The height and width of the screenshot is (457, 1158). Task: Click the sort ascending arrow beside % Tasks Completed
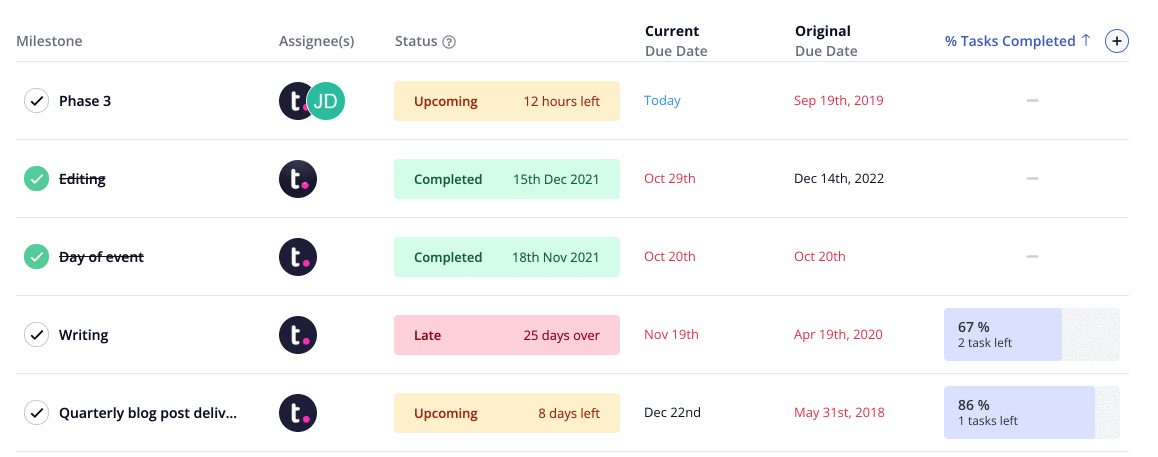coord(1086,41)
